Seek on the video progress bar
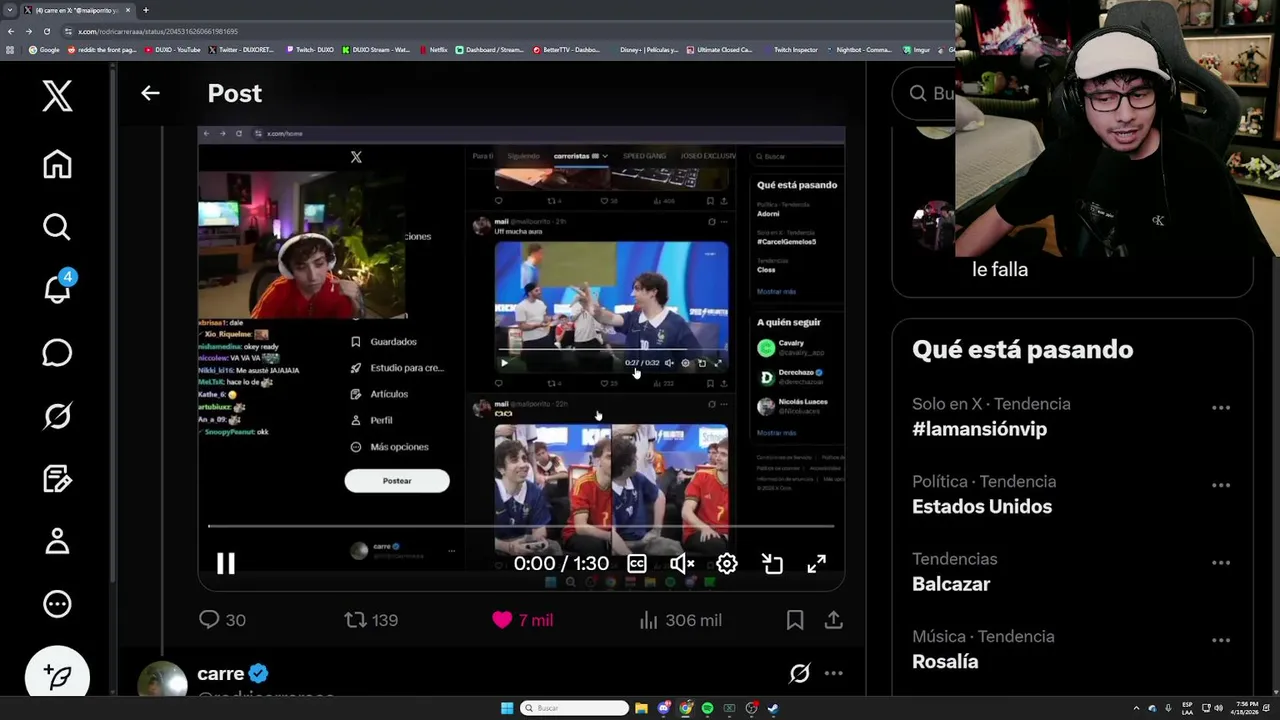Image resolution: width=1280 pixels, height=720 pixels. (x=521, y=526)
